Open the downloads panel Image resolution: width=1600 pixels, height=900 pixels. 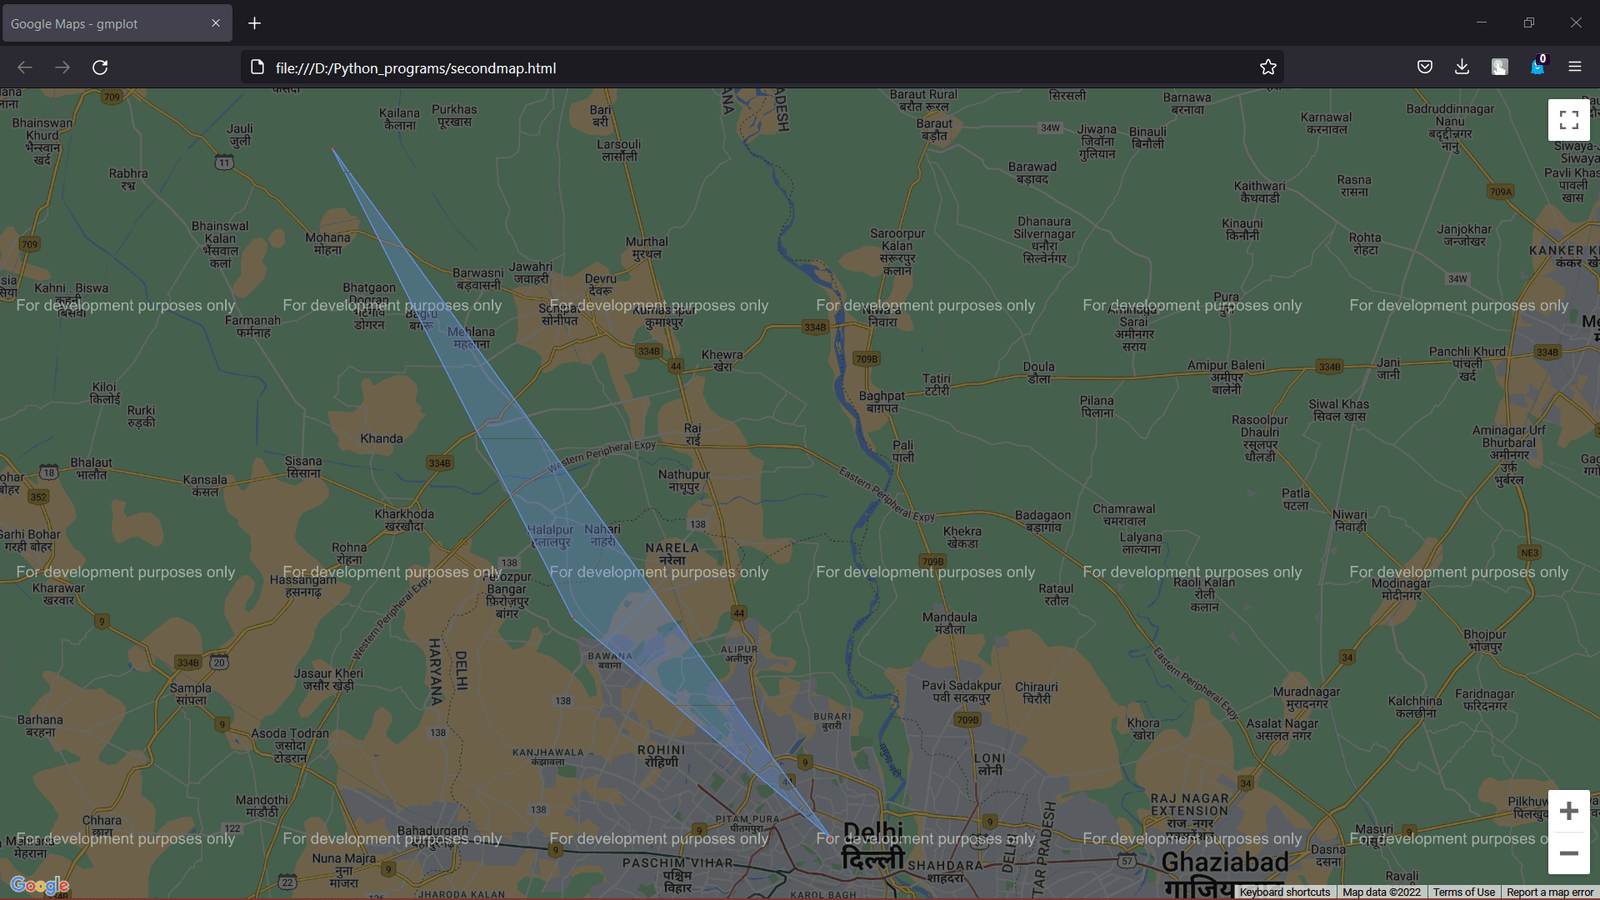1462,67
